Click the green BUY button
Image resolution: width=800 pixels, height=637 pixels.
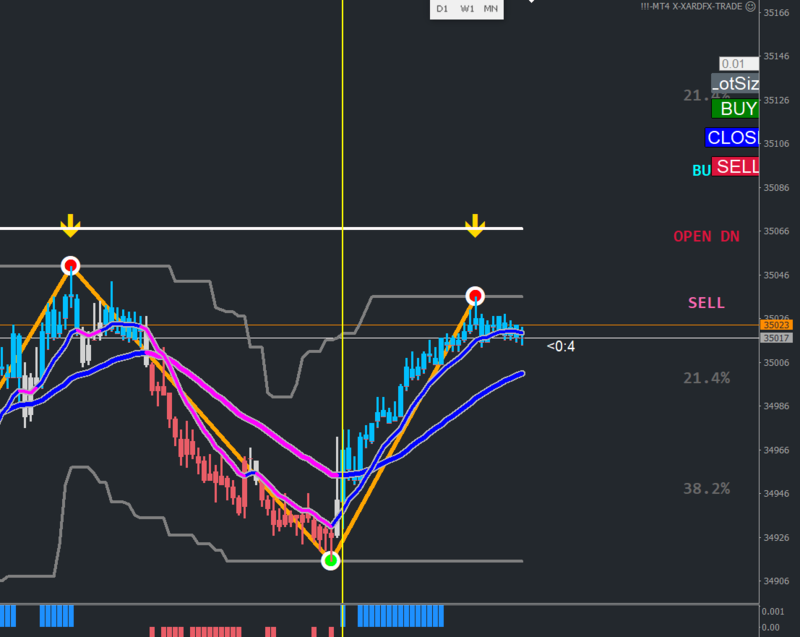point(735,109)
